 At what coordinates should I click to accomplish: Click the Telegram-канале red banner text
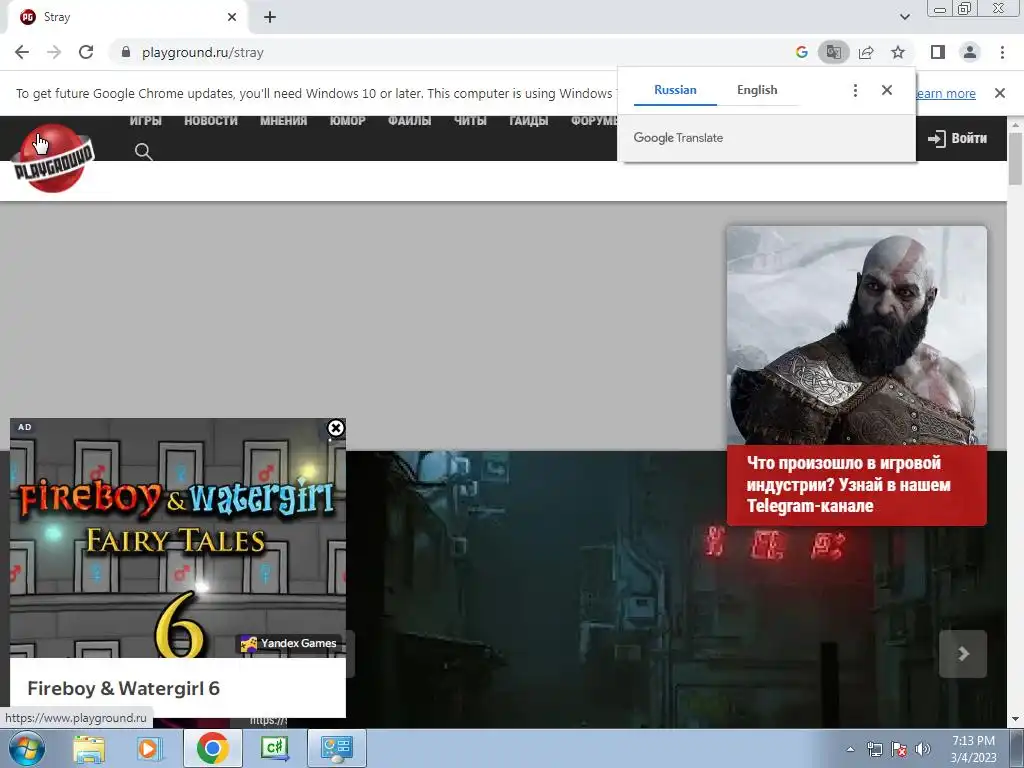848,485
